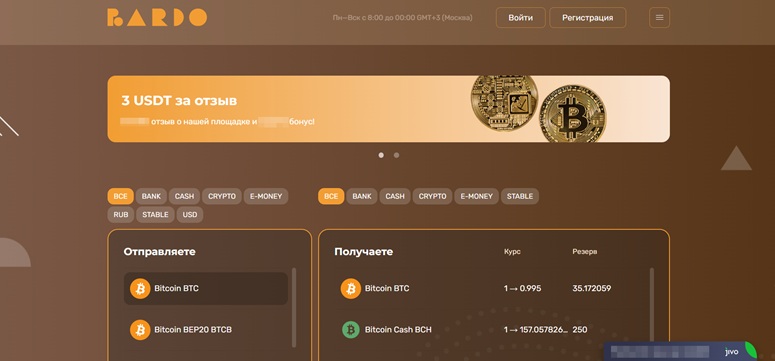The image size is (775, 361).
Task: Click the working hours text in header
Action: 403,18
